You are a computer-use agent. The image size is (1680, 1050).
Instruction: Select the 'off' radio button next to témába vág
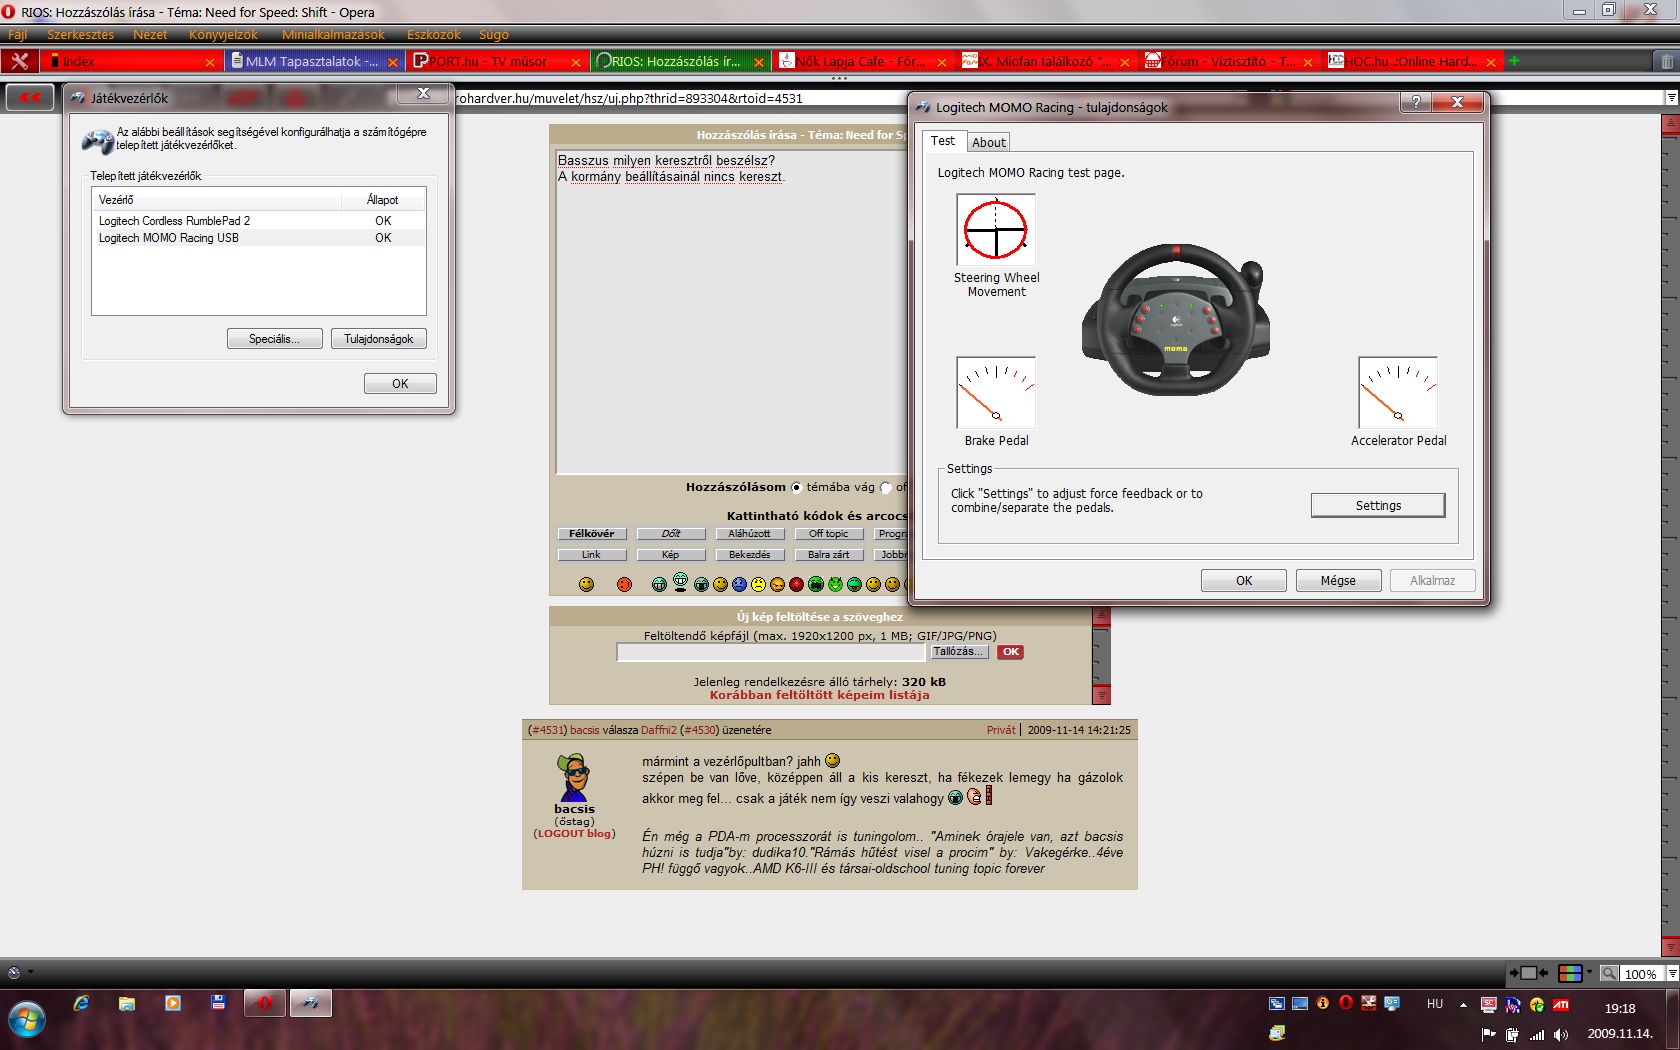(885, 488)
